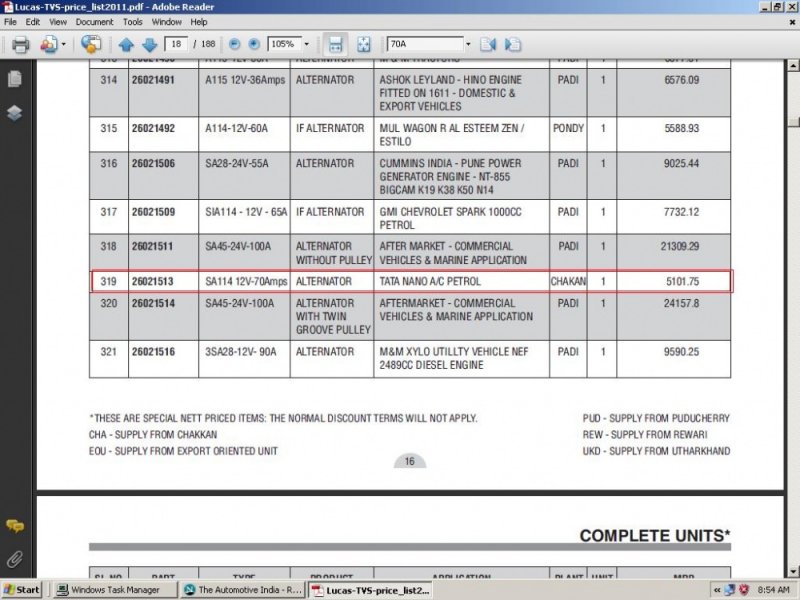Click GMI CHEVROLET SPARK application text
Viewport: 800px width, 600px height.
(451, 218)
